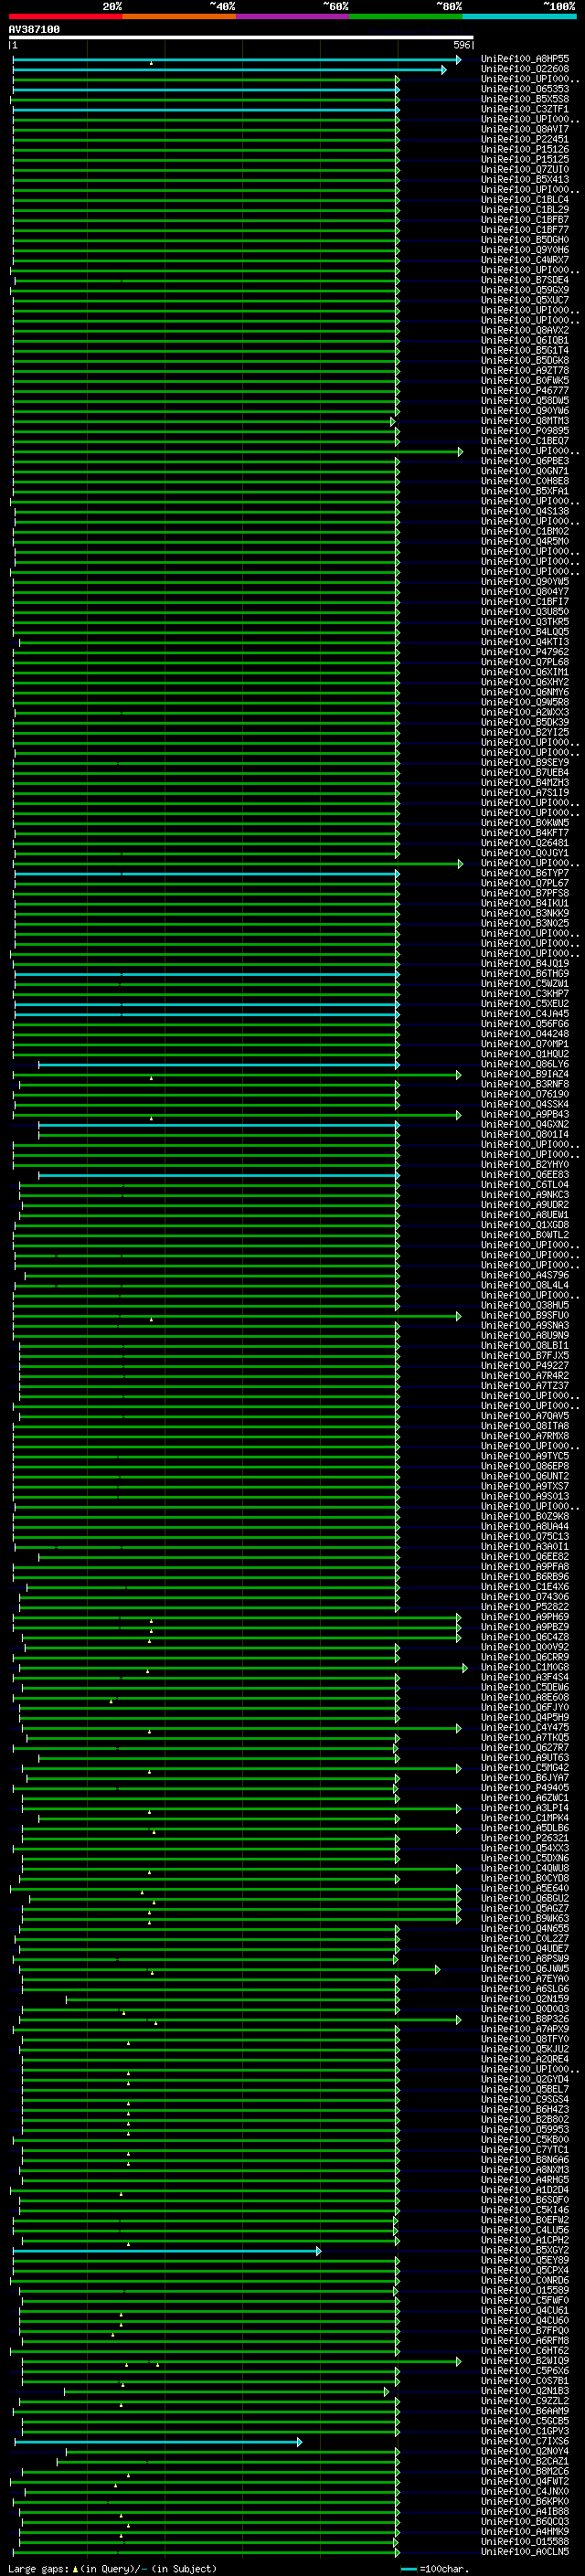Open hit UniRef100_B5X5S8
This screenshot has height=2576, width=585.
525,100
